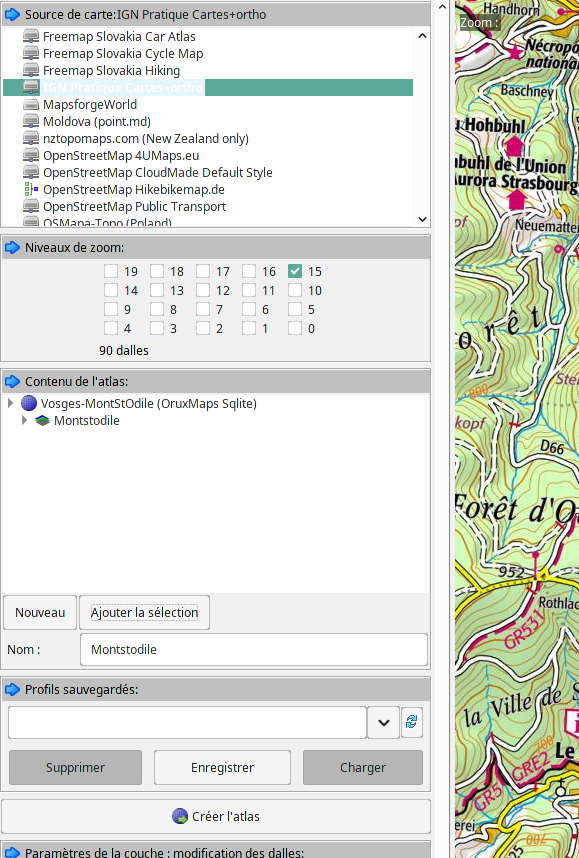Expand the Montstodile layer tree node
Image resolution: width=579 pixels, height=858 pixels.
[24, 420]
